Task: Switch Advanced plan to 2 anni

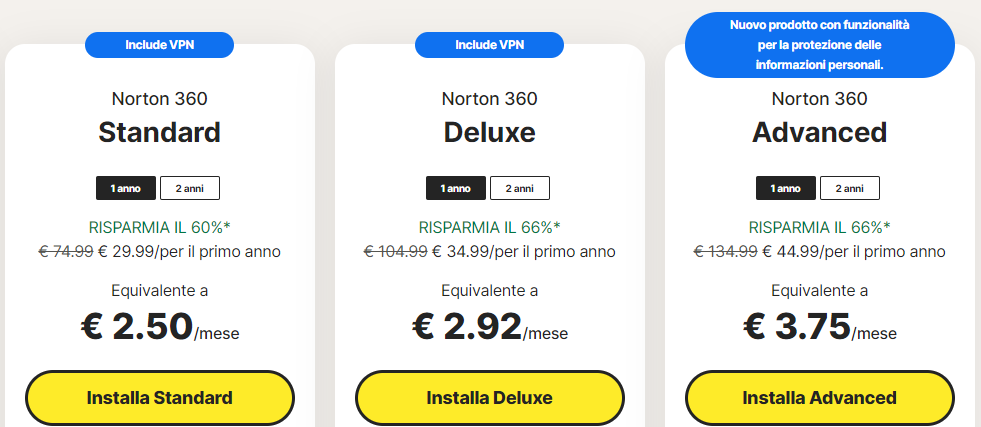Action: pyautogui.click(x=850, y=188)
